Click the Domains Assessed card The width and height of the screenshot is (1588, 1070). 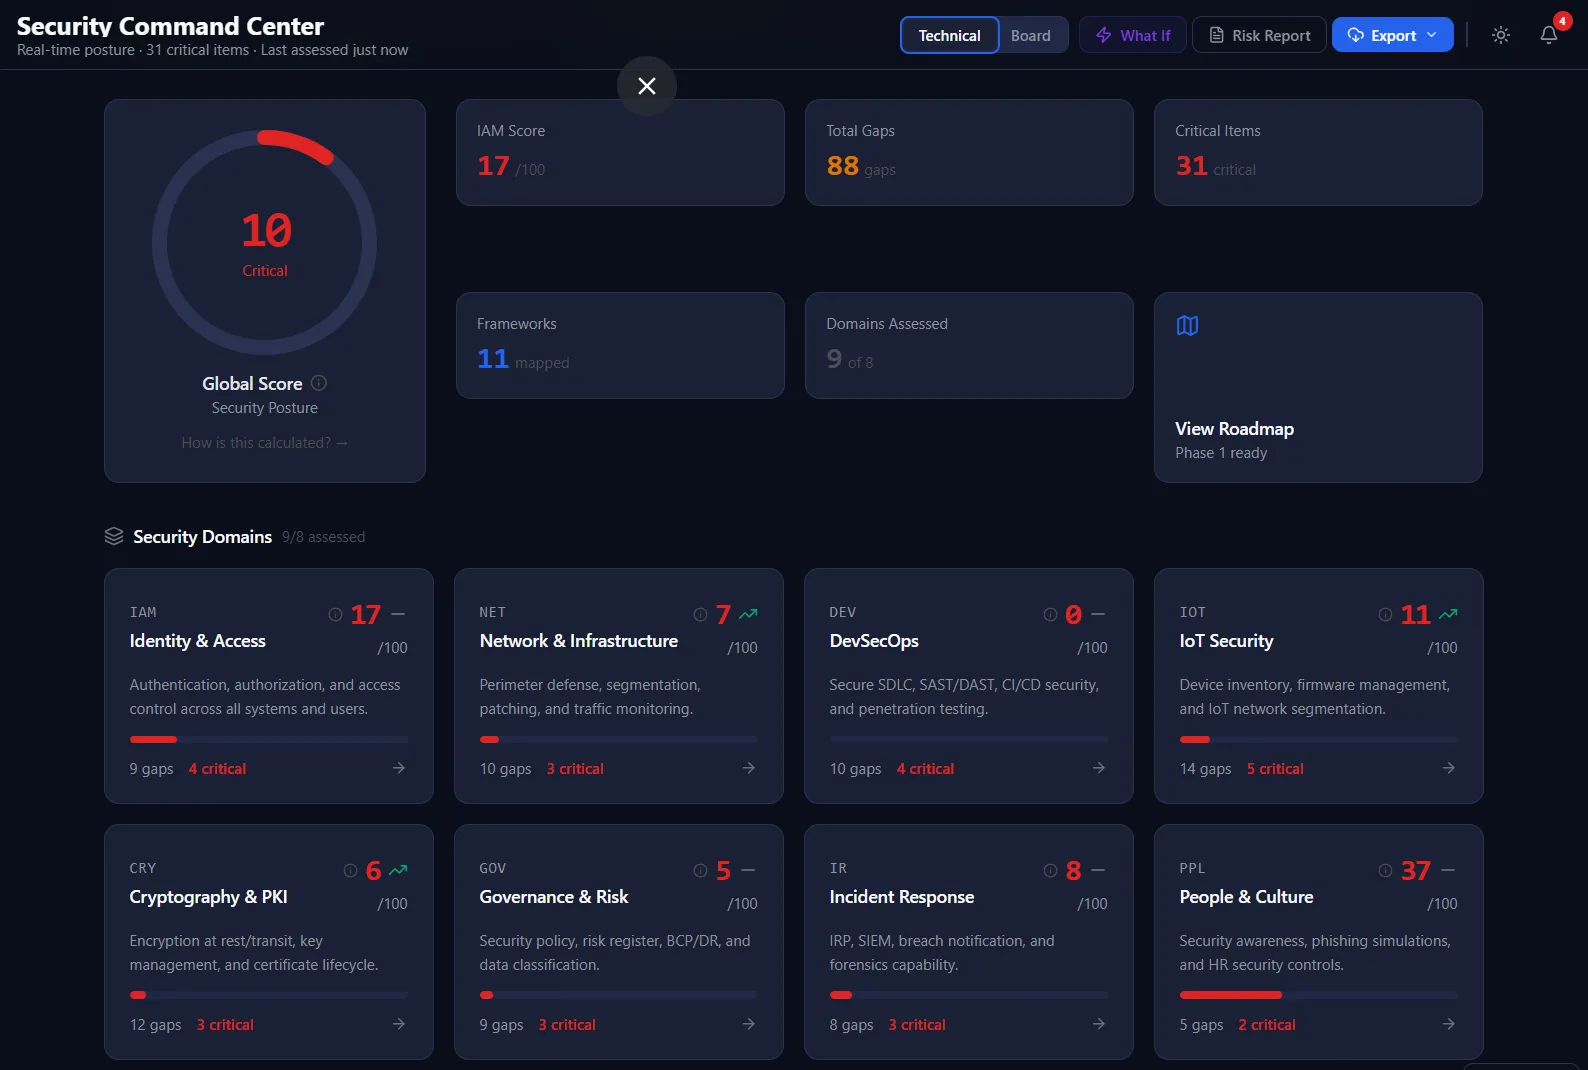[969, 345]
